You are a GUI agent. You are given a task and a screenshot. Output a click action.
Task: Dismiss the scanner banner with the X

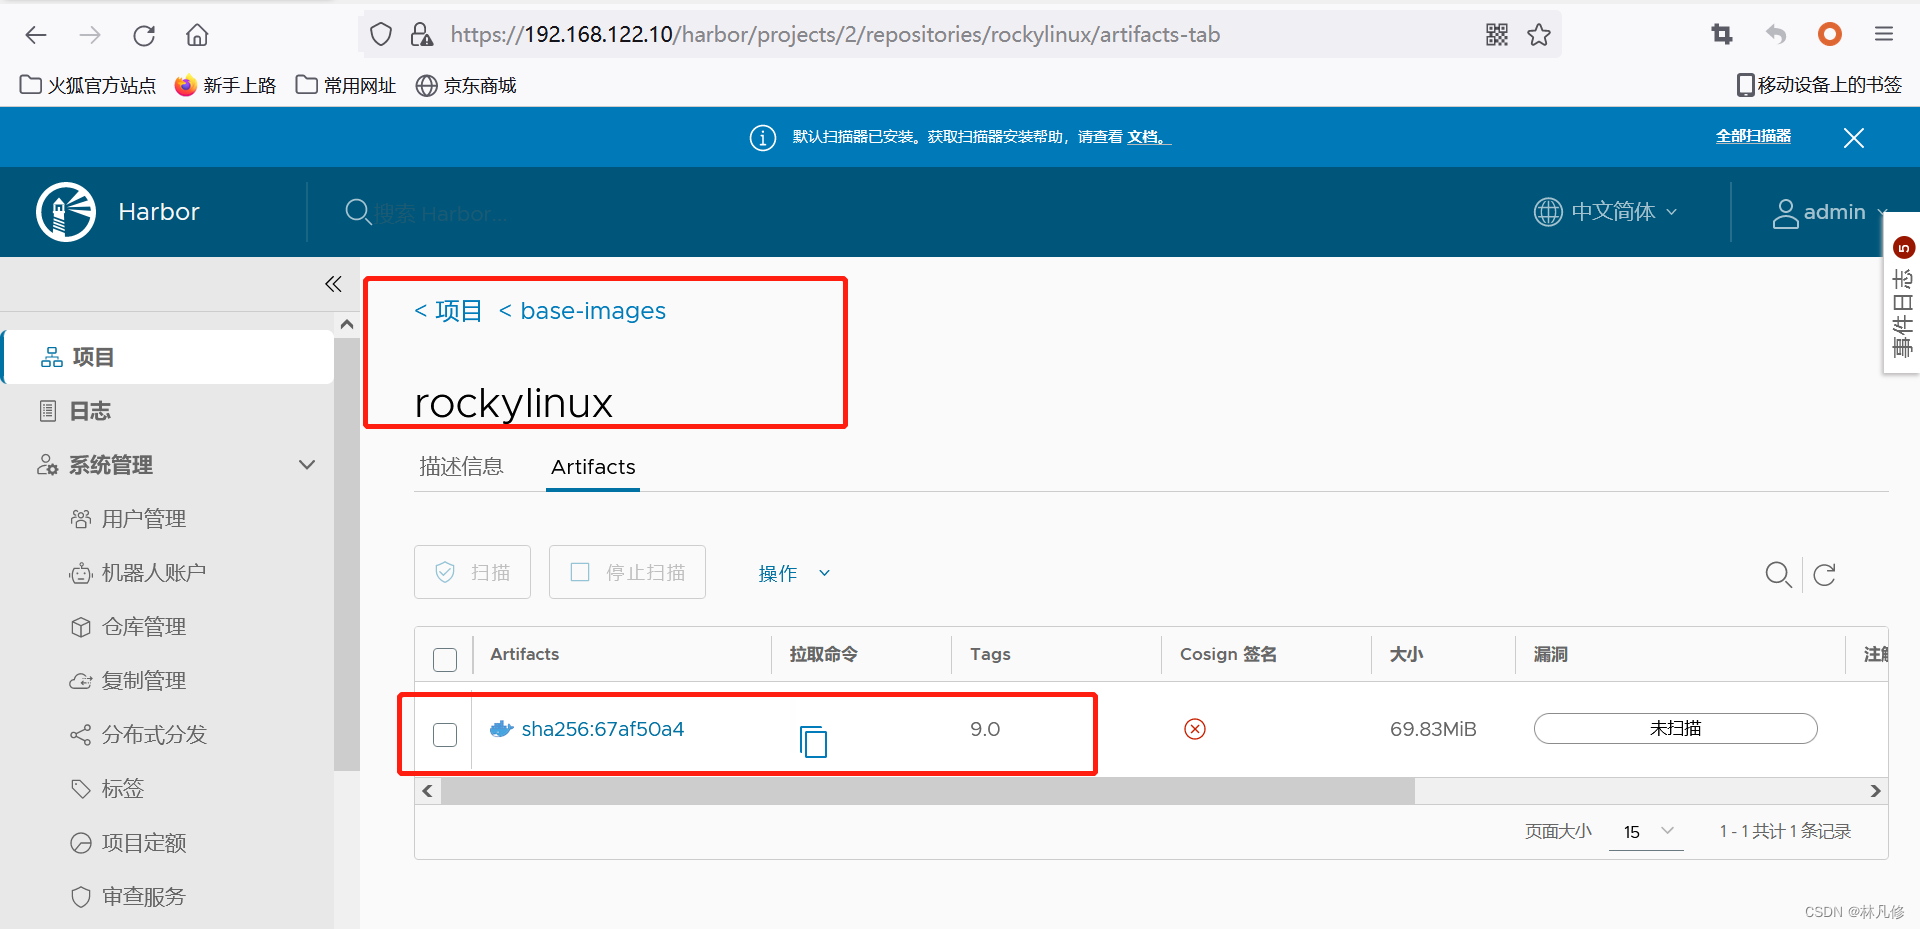1854,138
